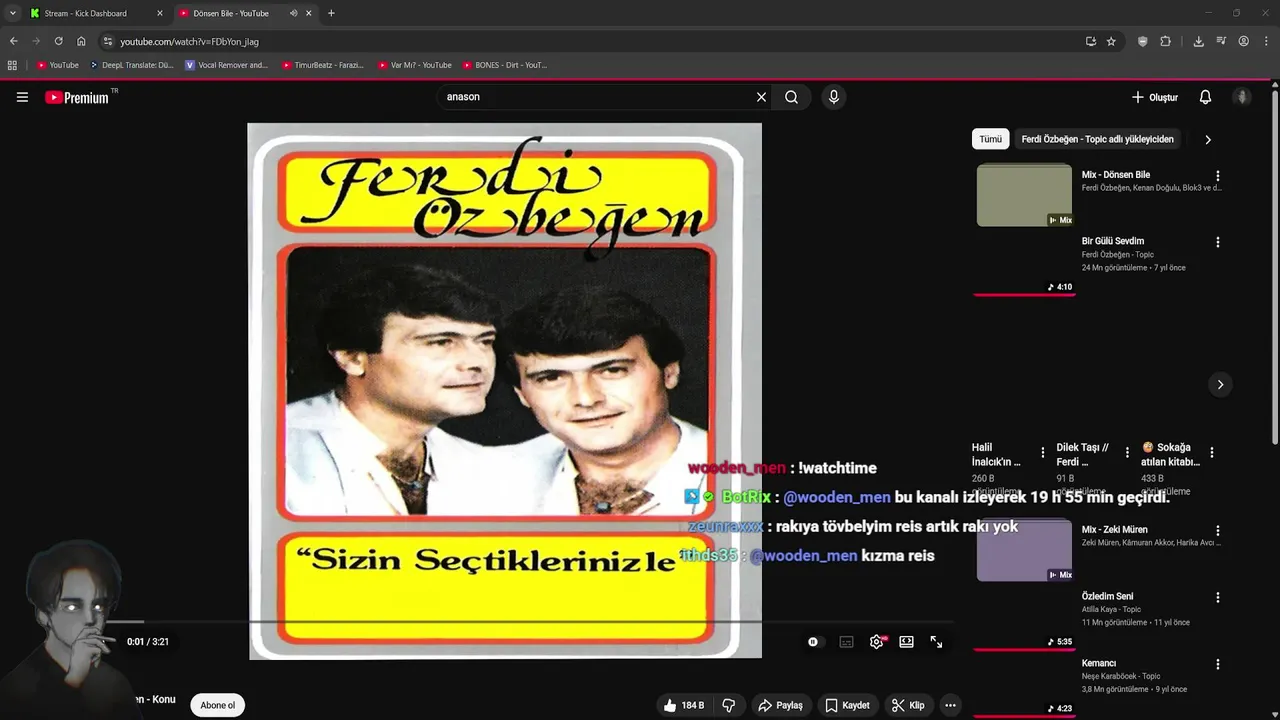
Task: Open options for Kemancı video
Action: coord(1217,664)
